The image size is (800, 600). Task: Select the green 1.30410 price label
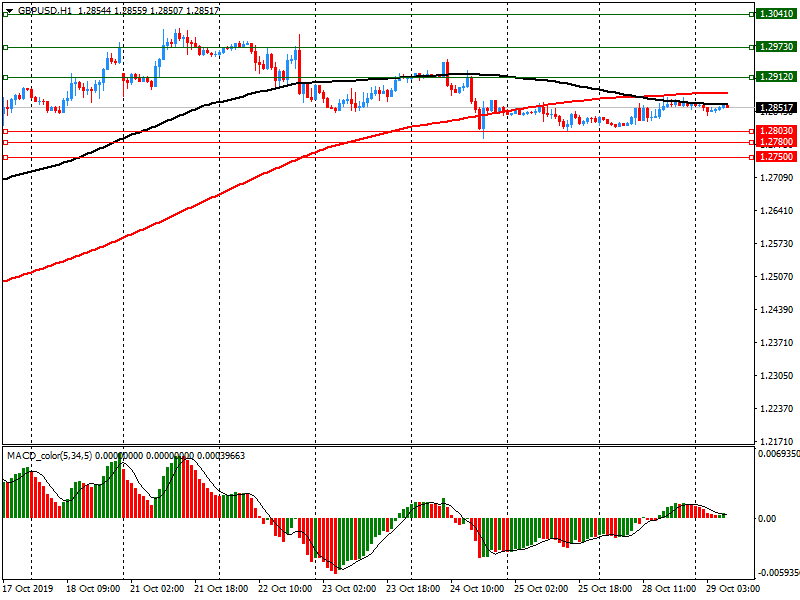point(777,14)
